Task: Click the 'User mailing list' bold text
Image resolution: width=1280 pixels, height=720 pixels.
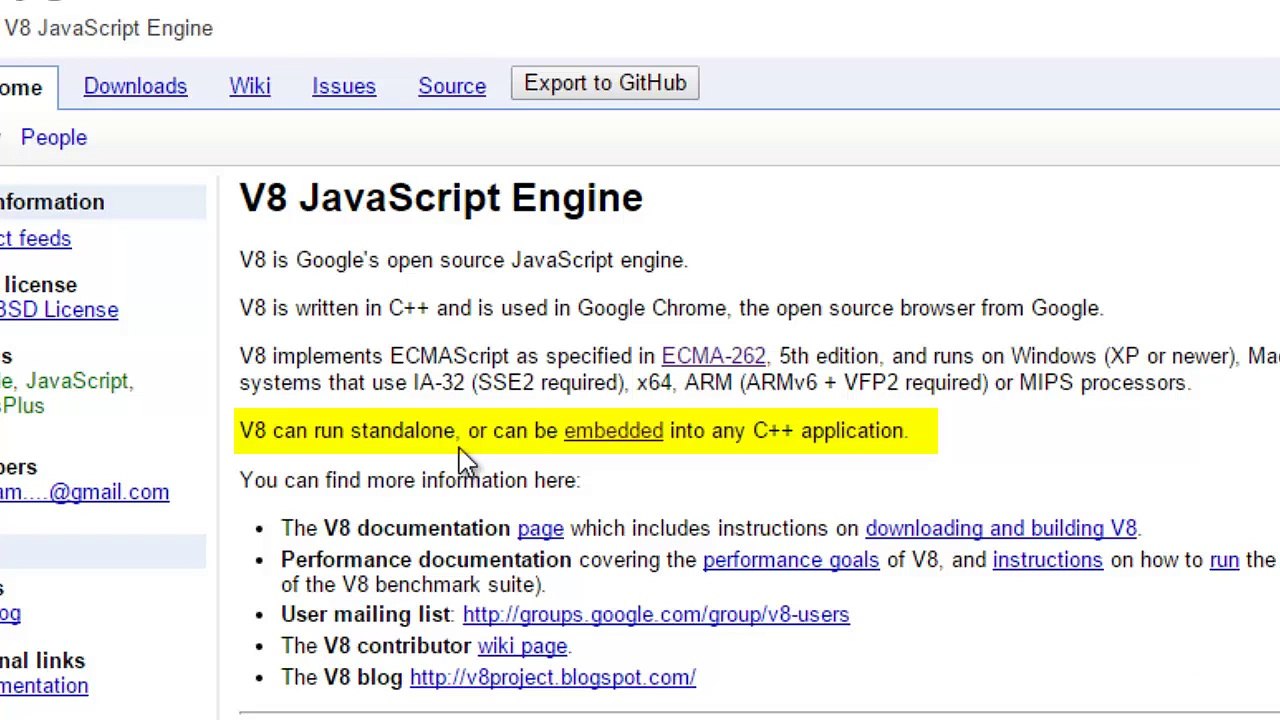Action: (x=367, y=615)
